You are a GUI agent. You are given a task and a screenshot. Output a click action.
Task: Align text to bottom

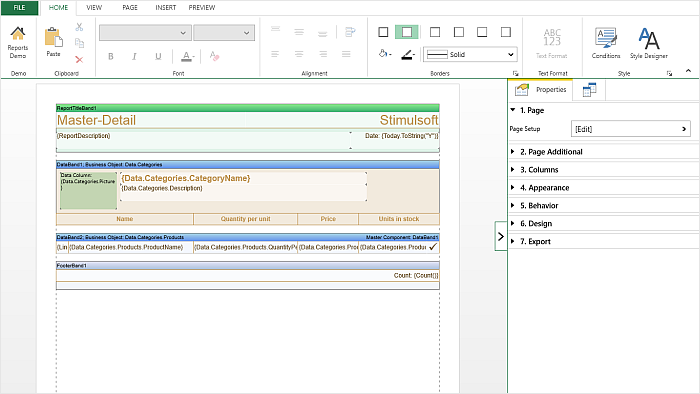click(x=323, y=34)
